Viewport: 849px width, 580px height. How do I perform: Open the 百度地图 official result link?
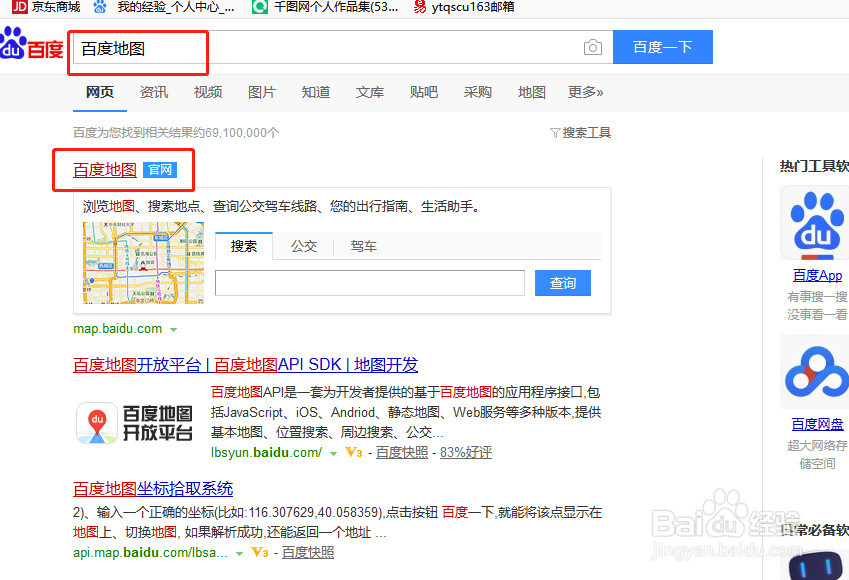(x=105, y=170)
